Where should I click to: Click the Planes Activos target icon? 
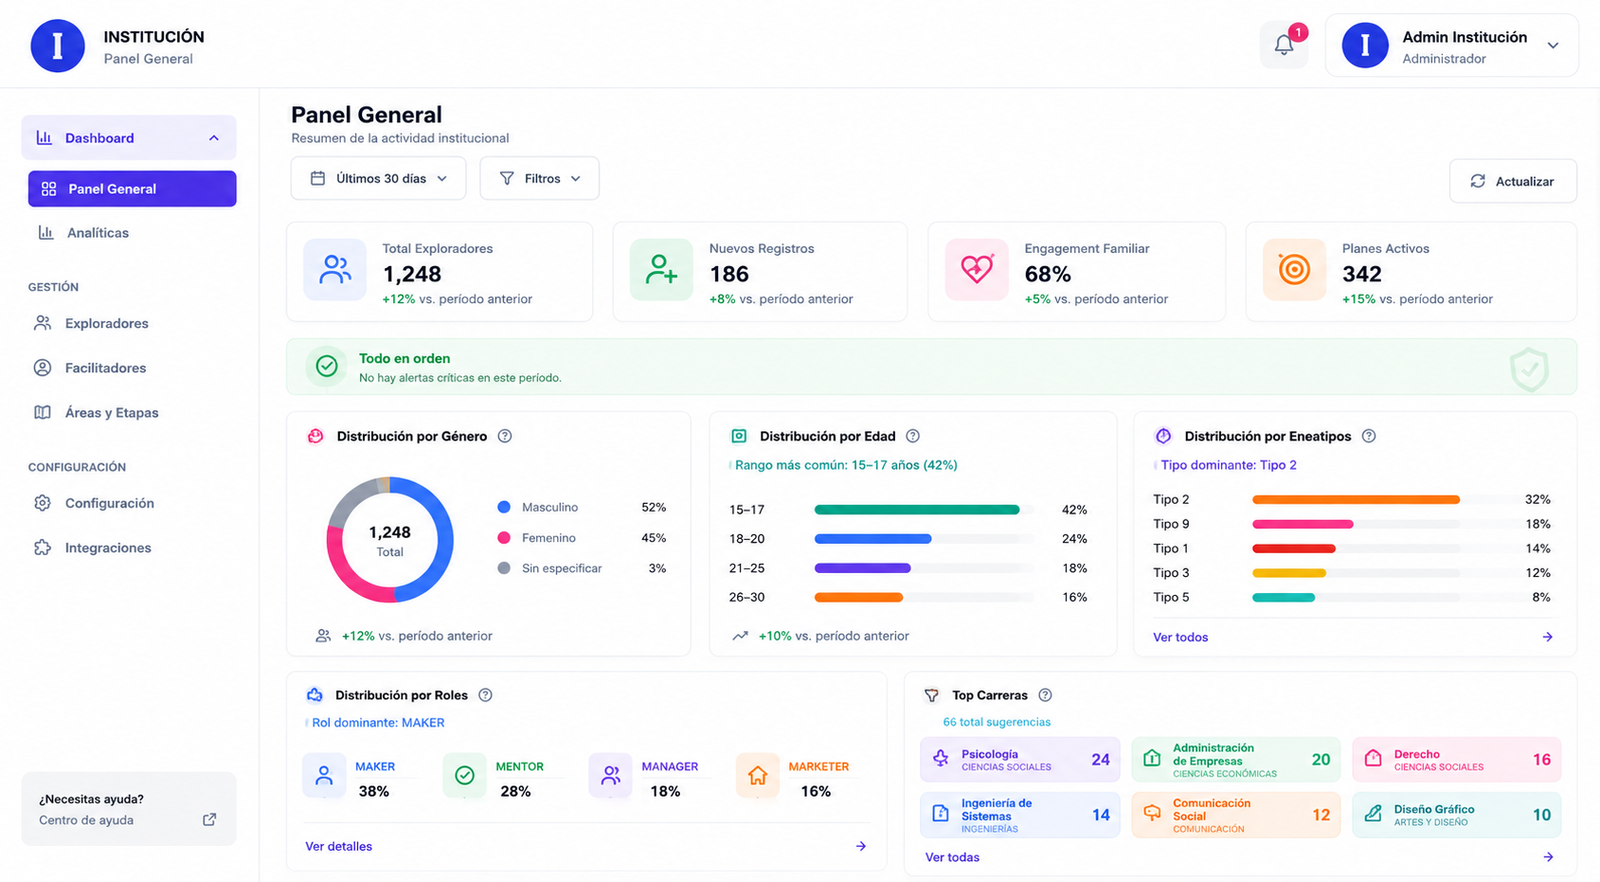tap(1294, 270)
